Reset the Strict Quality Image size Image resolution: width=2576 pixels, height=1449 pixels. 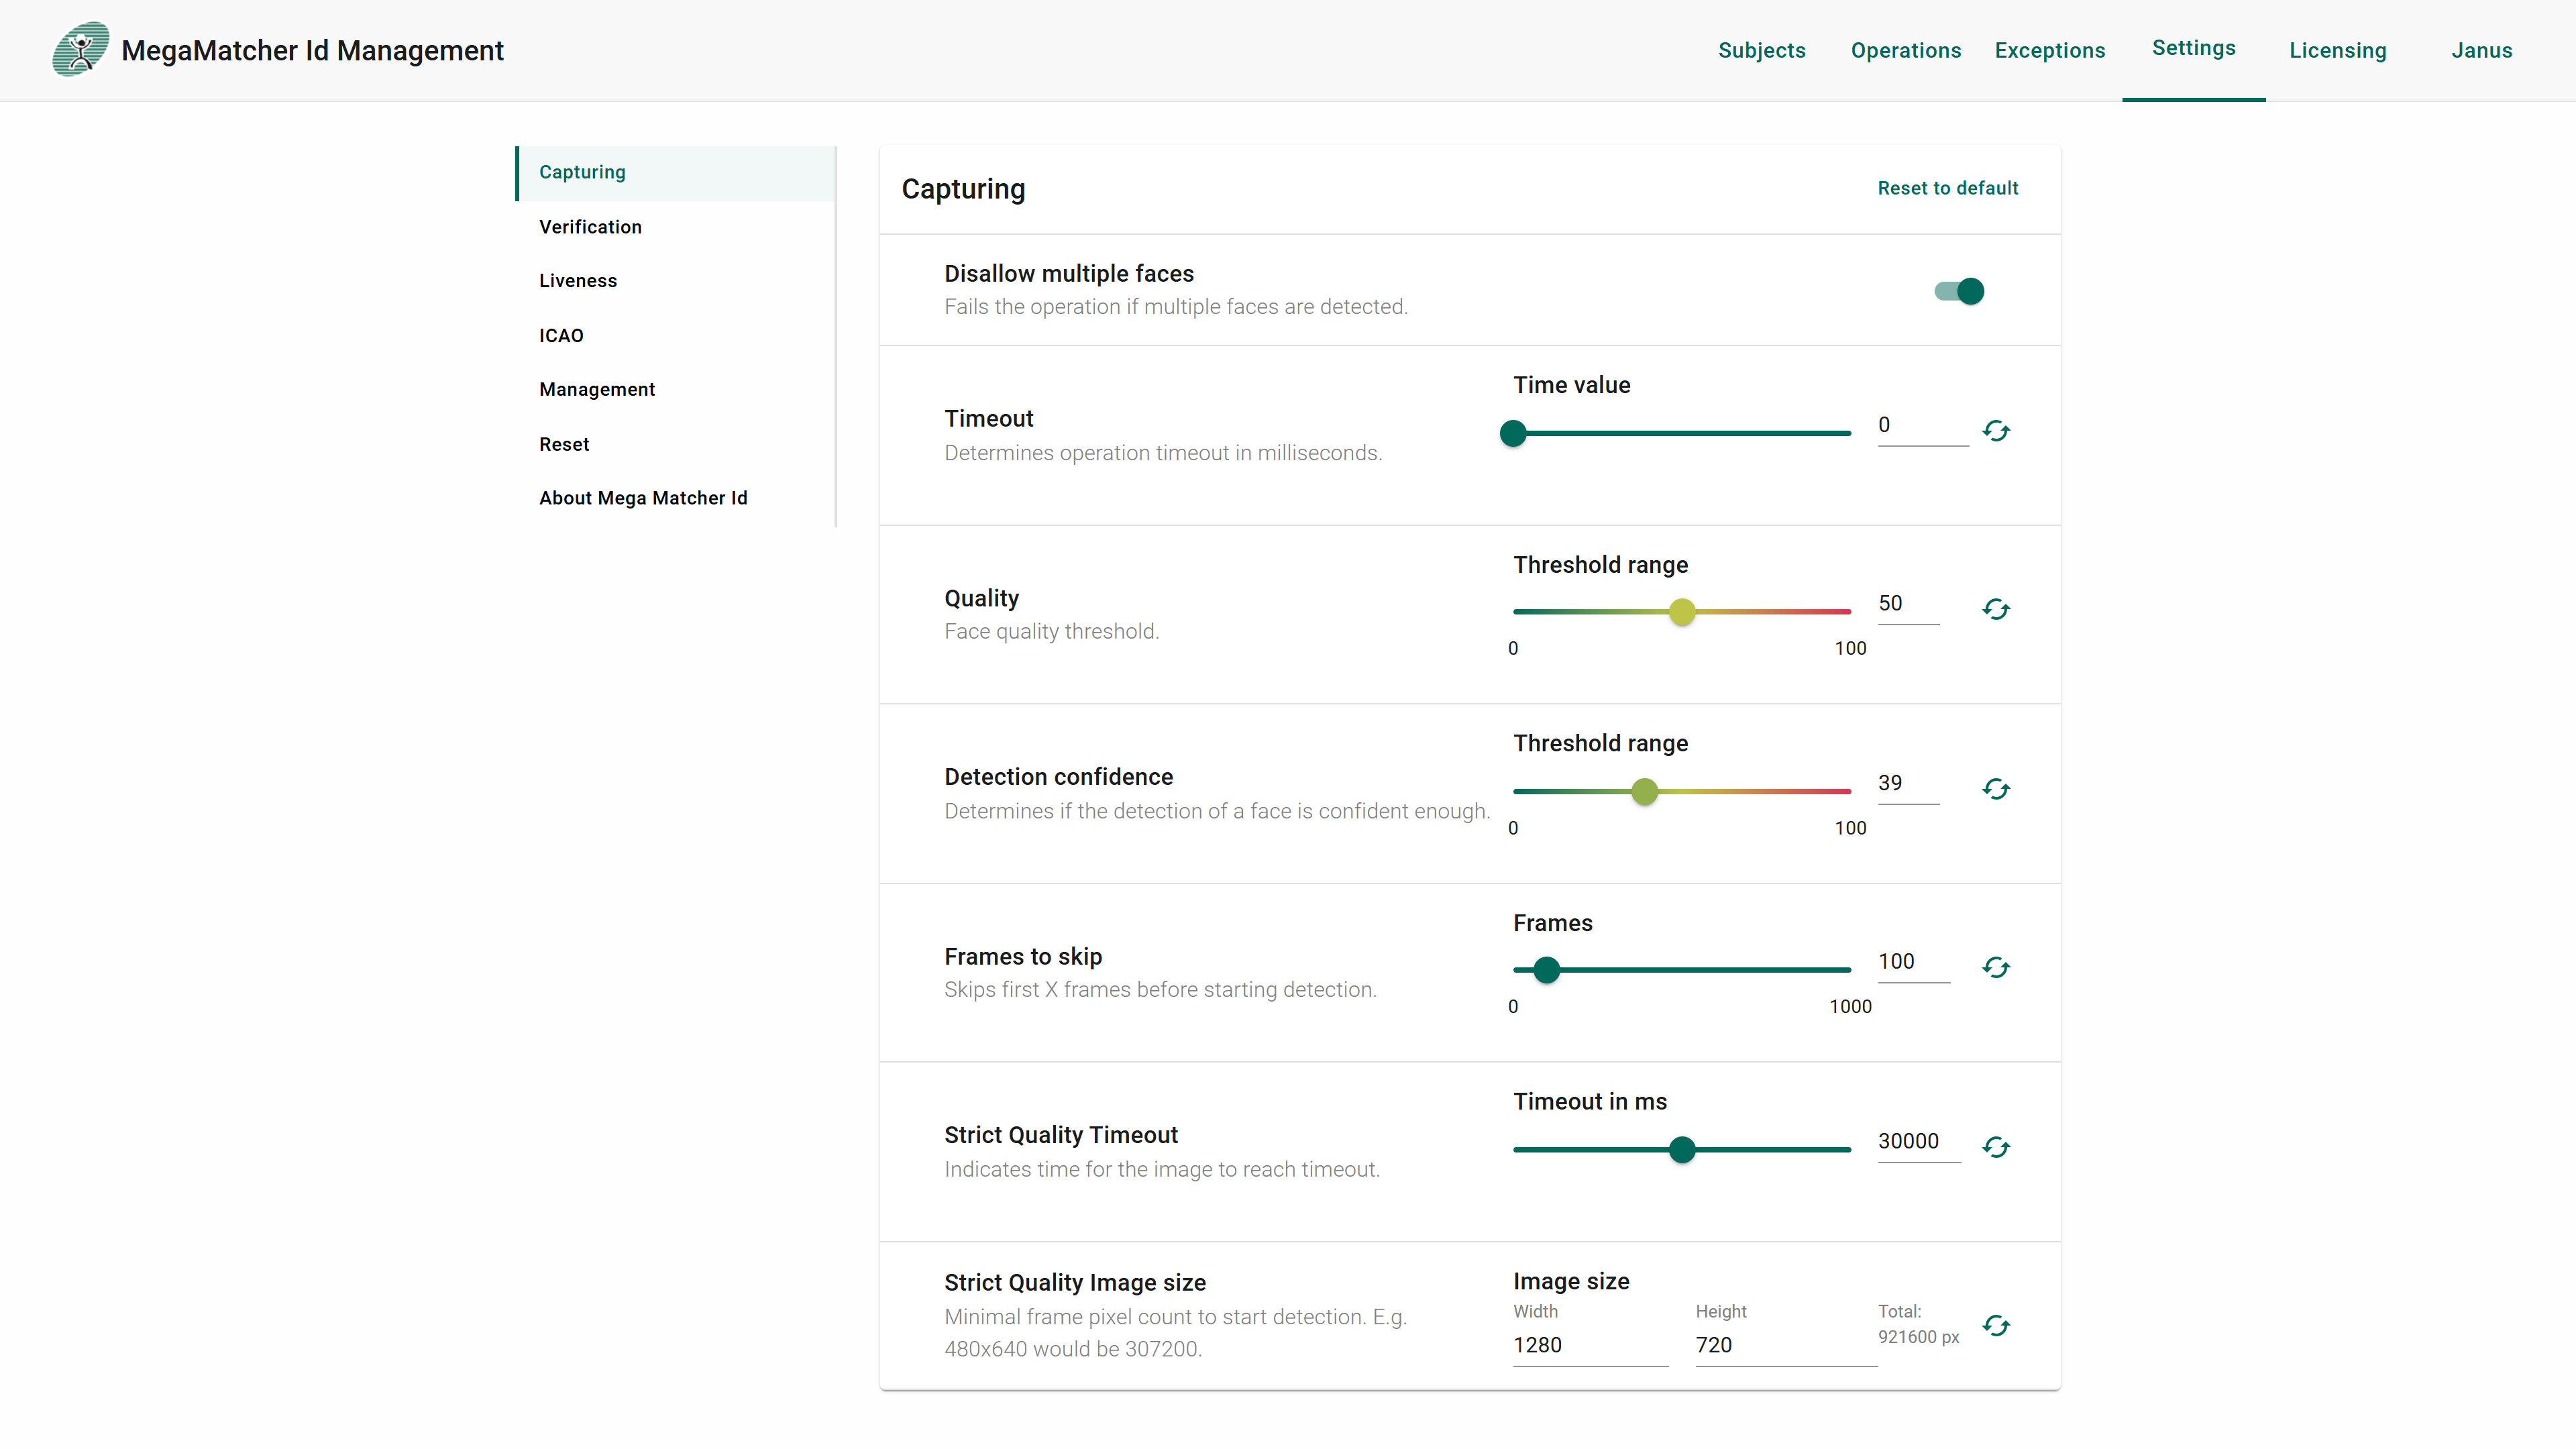(1996, 1326)
